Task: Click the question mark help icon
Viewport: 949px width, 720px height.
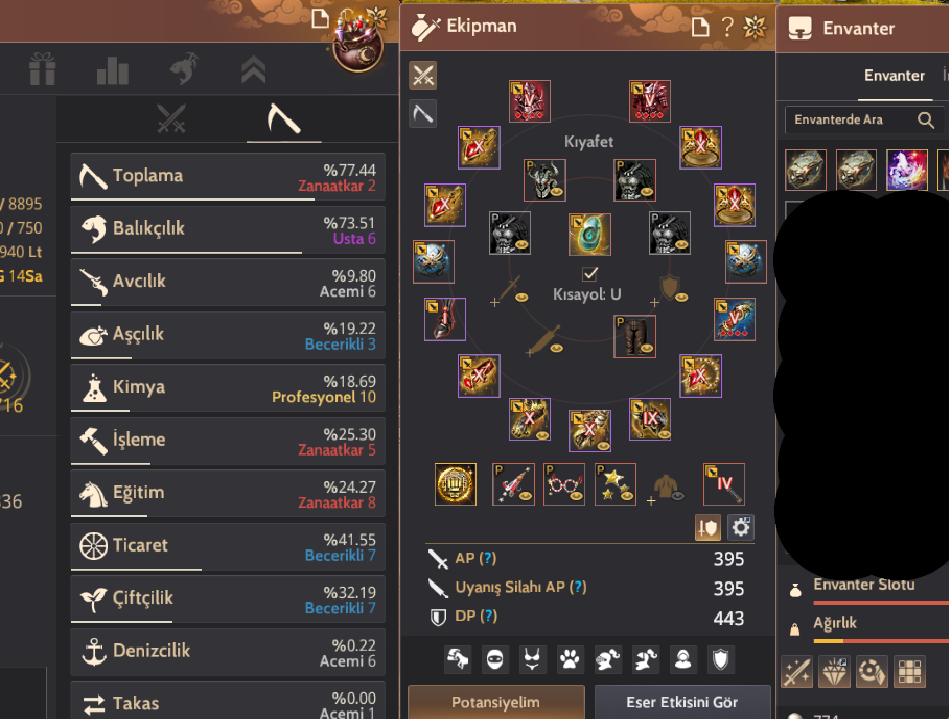Action: click(727, 27)
